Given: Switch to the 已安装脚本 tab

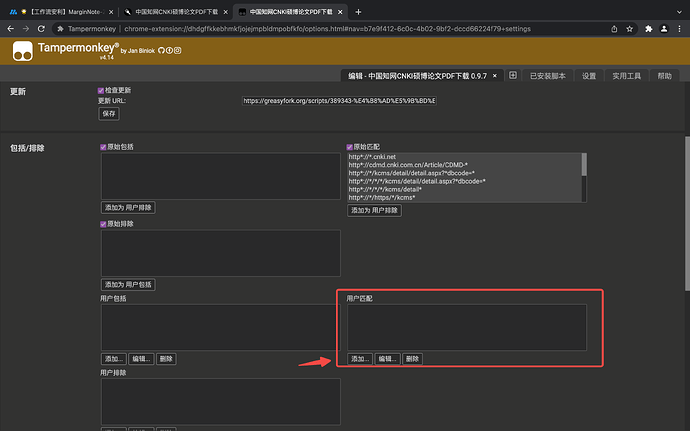Looking at the screenshot, I should pyautogui.click(x=547, y=76).
